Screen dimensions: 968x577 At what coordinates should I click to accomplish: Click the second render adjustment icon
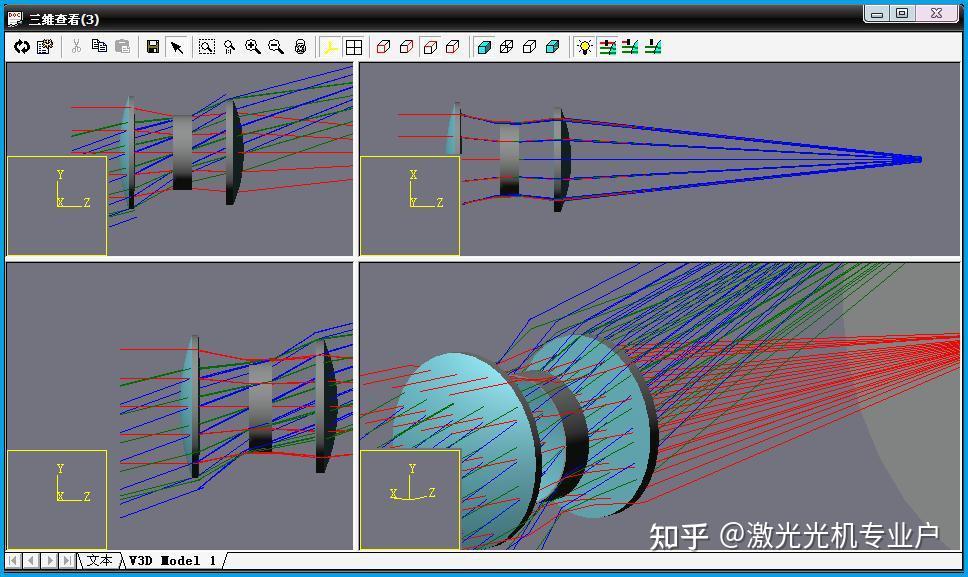pyautogui.click(x=630, y=46)
